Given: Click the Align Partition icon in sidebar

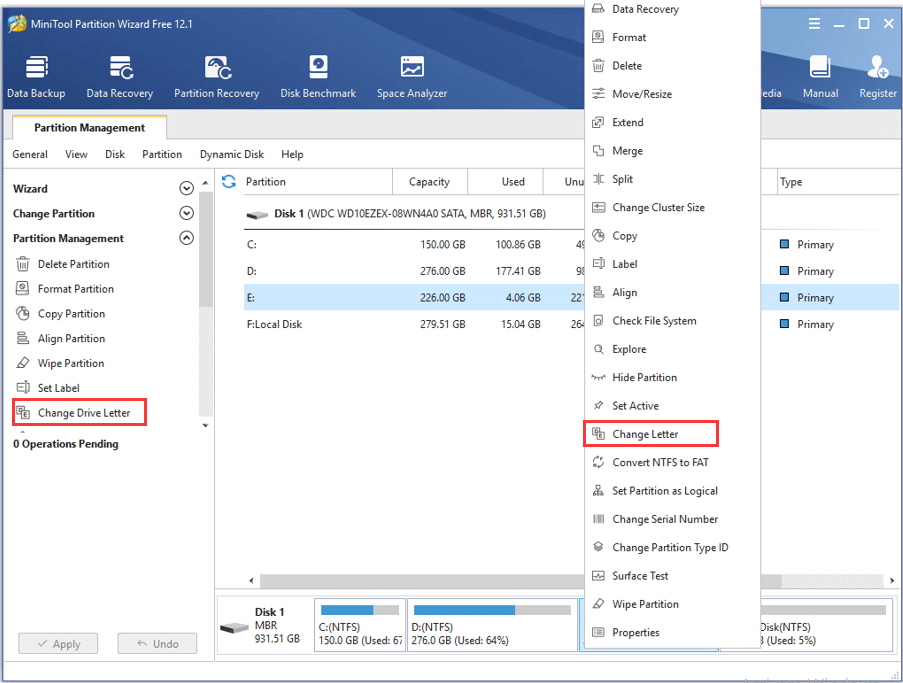Looking at the screenshot, I should coord(22,338).
